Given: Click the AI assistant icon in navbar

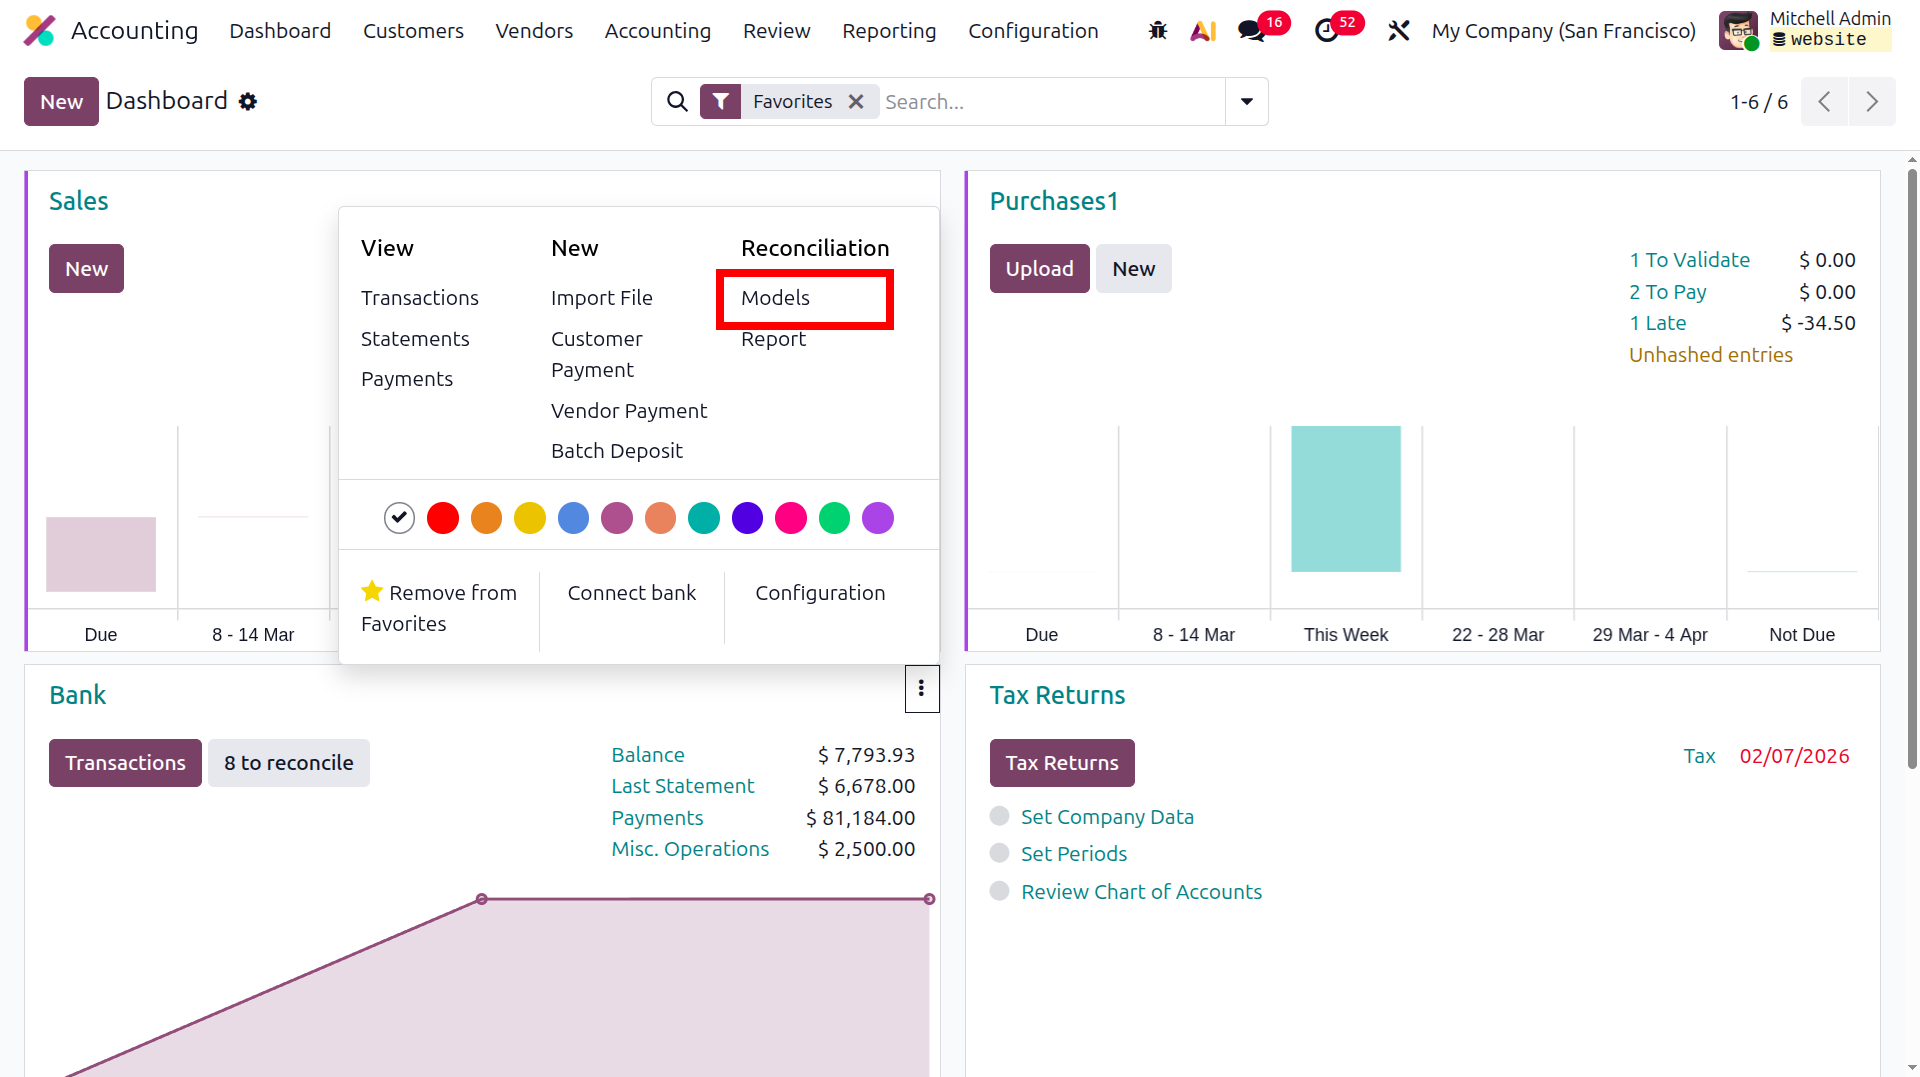Looking at the screenshot, I should coord(1204,31).
